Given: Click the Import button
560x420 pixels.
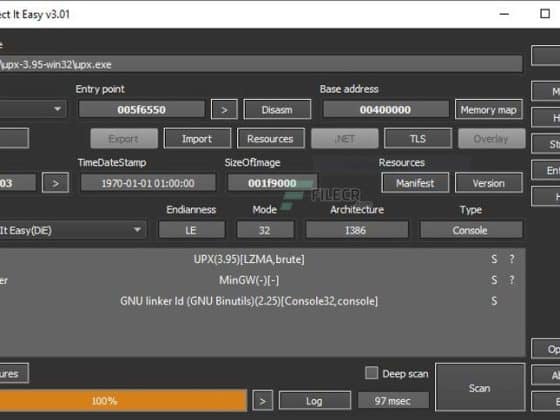Looking at the screenshot, I should (x=197, y=139).
